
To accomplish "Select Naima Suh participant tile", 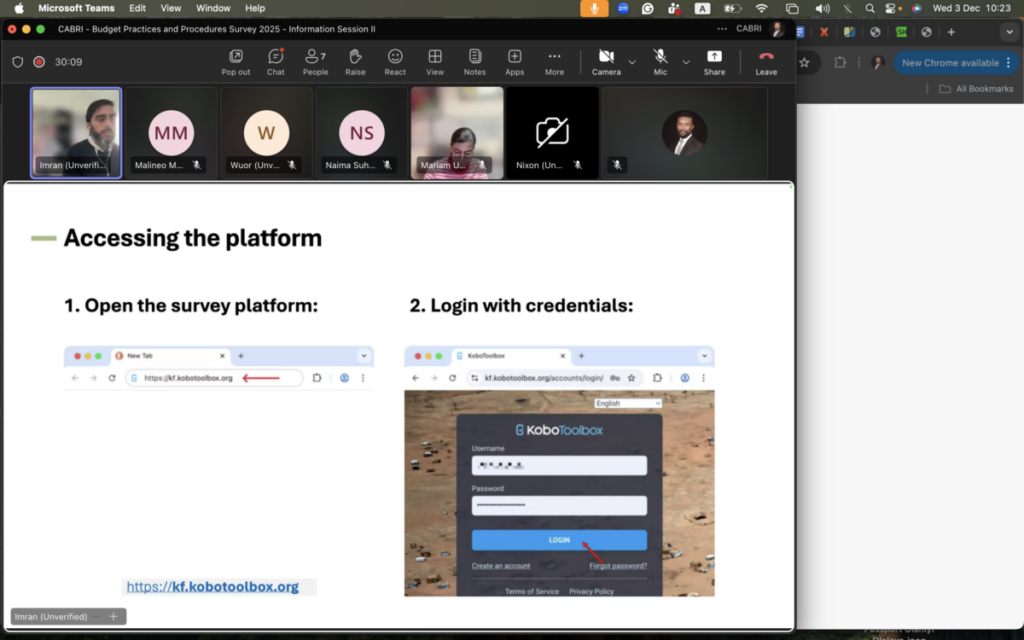I will coord(362,133).
